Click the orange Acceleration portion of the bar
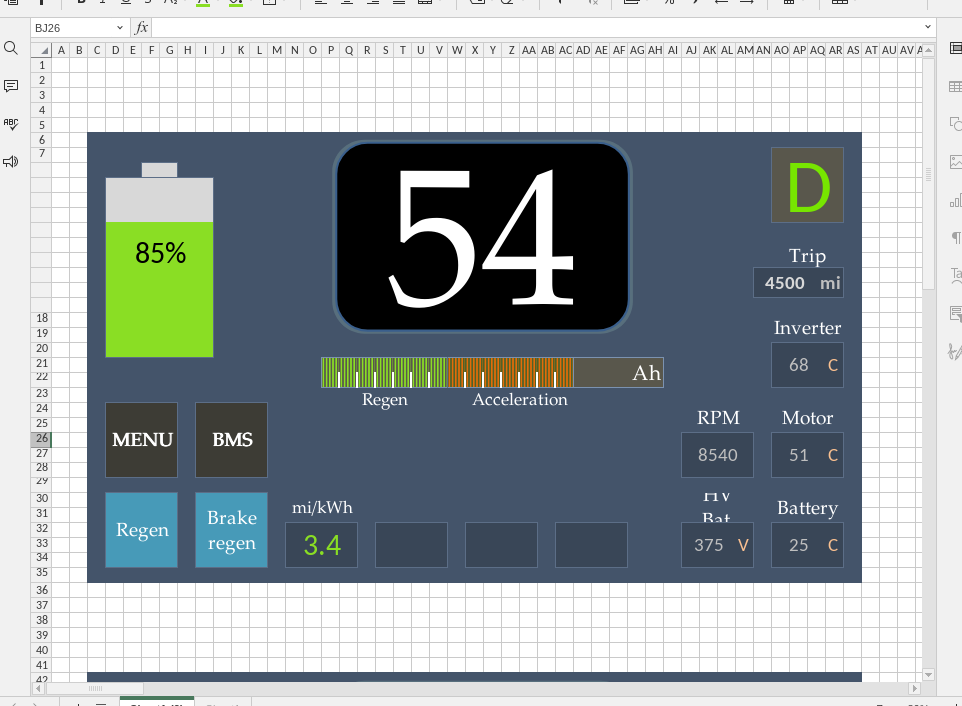This screenshot has height=706, width=962. (510, 372)
